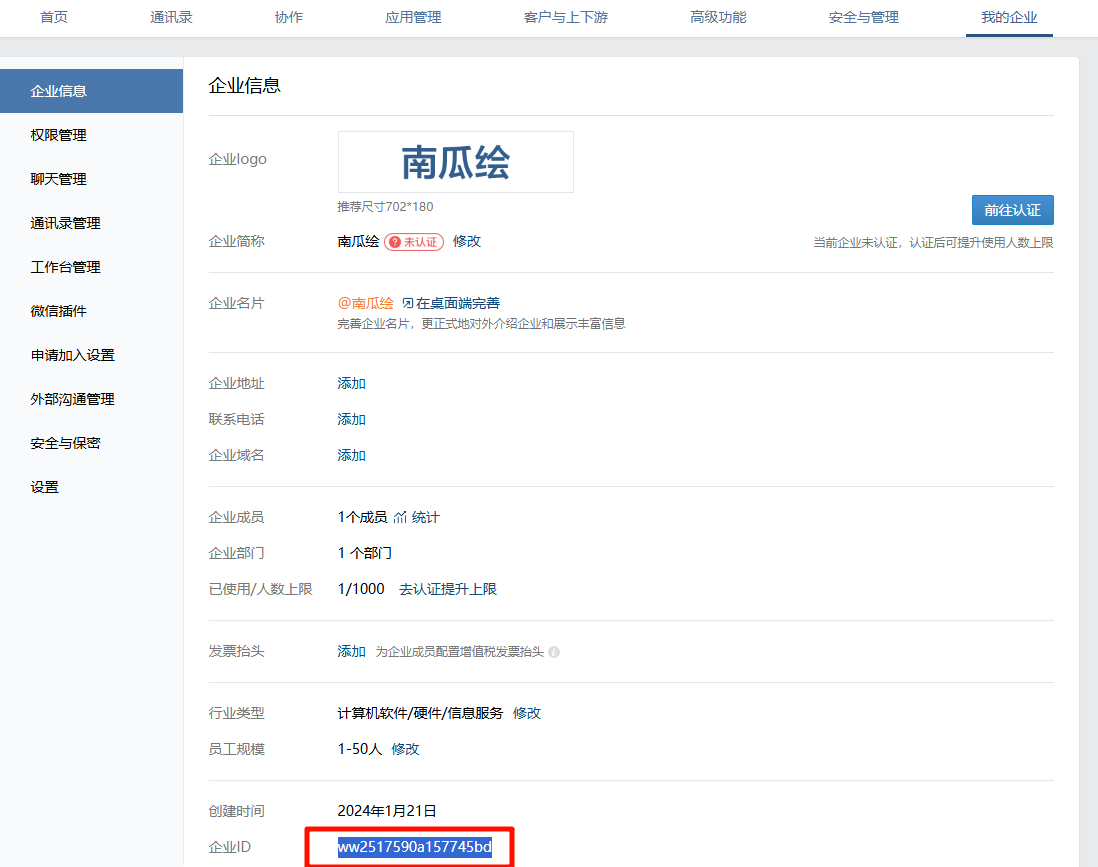Click 去认证提升上限 link
This screenshot has width=1098, height=867.
448,589
